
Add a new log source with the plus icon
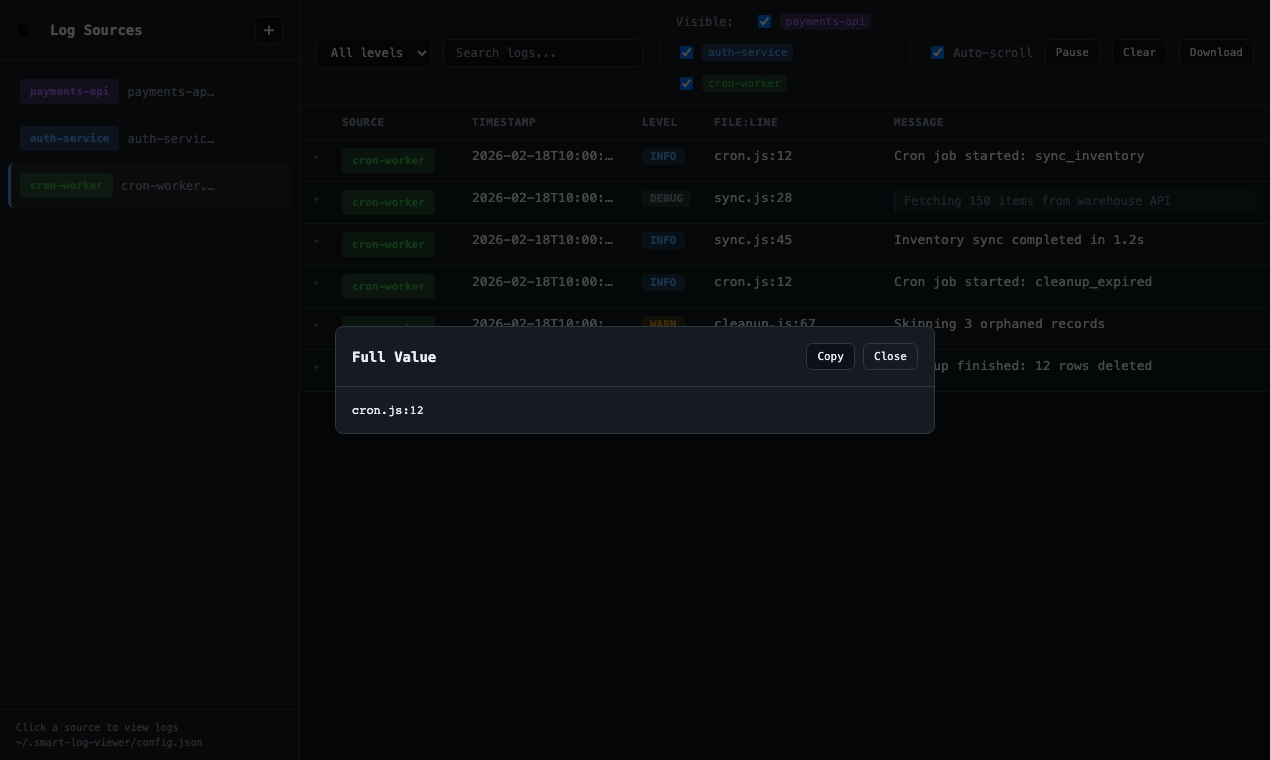269,30
